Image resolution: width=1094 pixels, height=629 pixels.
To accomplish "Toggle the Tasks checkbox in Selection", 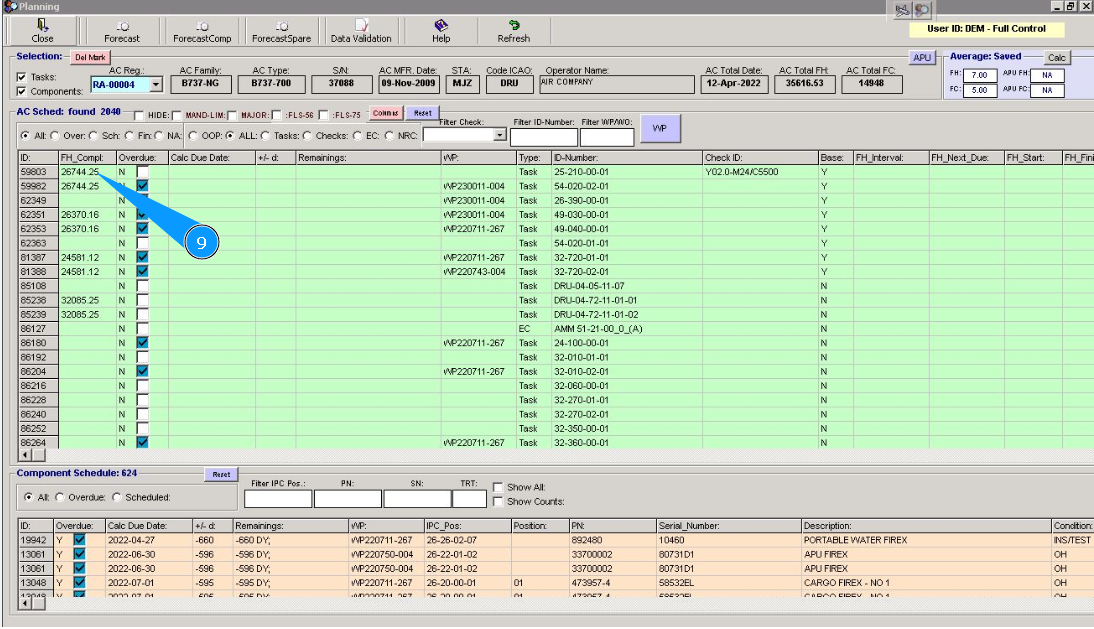I will pyautogui.click(x=22, y=77).
